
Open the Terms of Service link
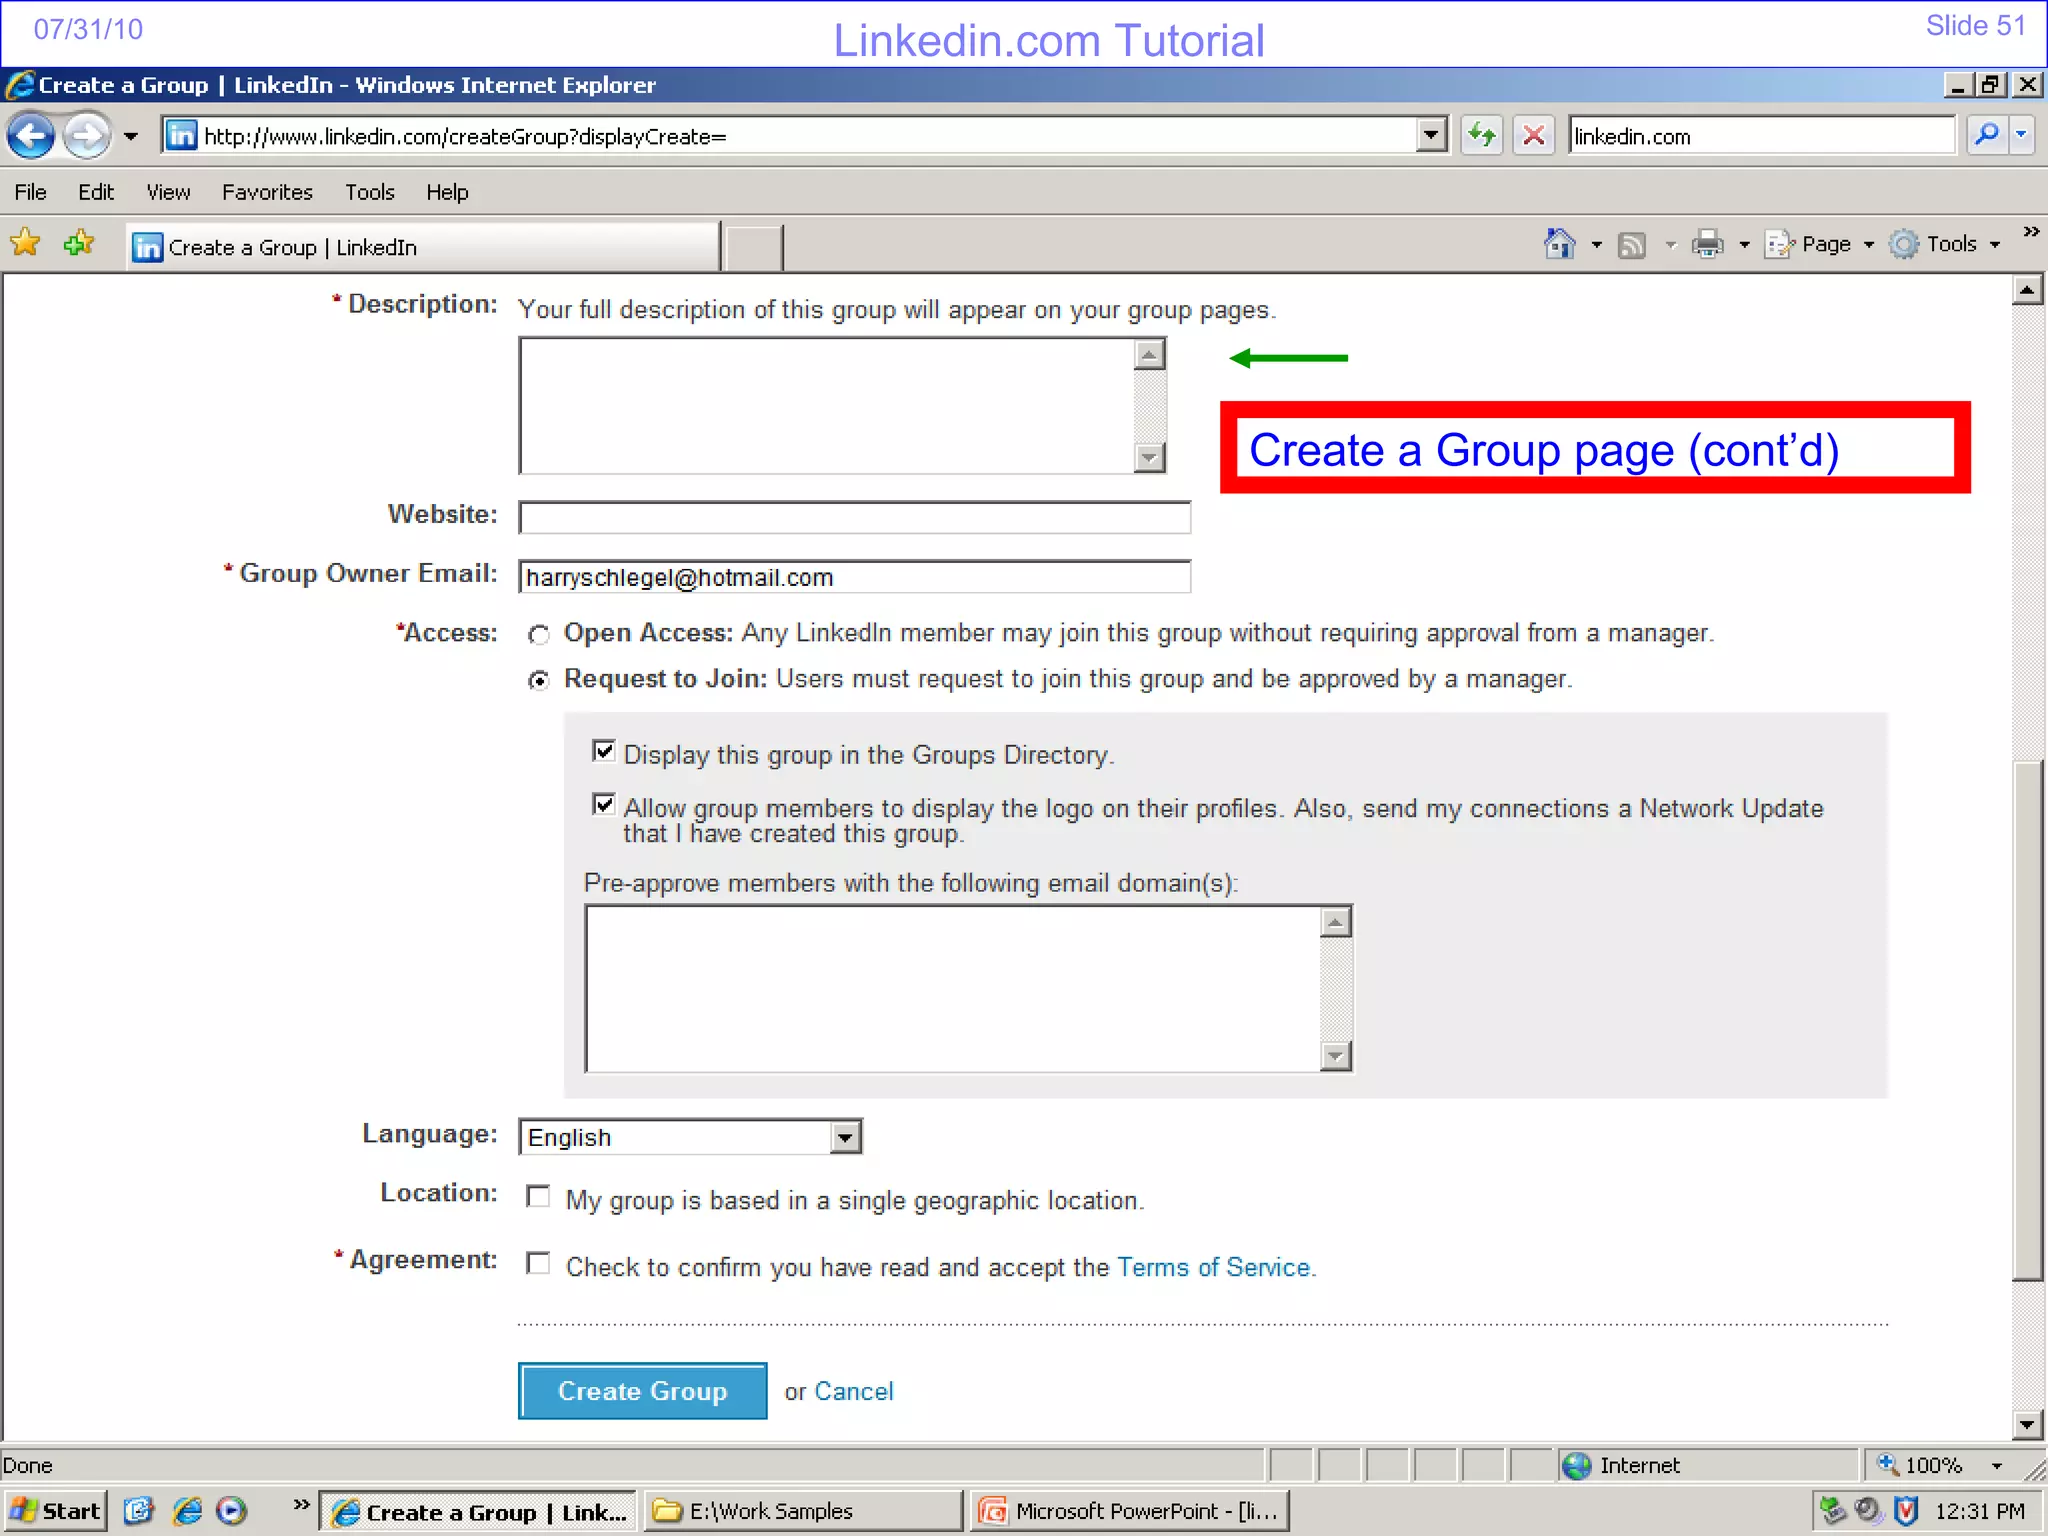click(1213, 1267)
